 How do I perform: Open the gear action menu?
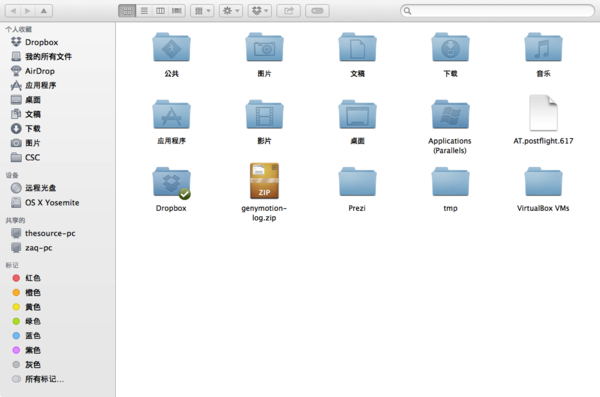point(231,11)
